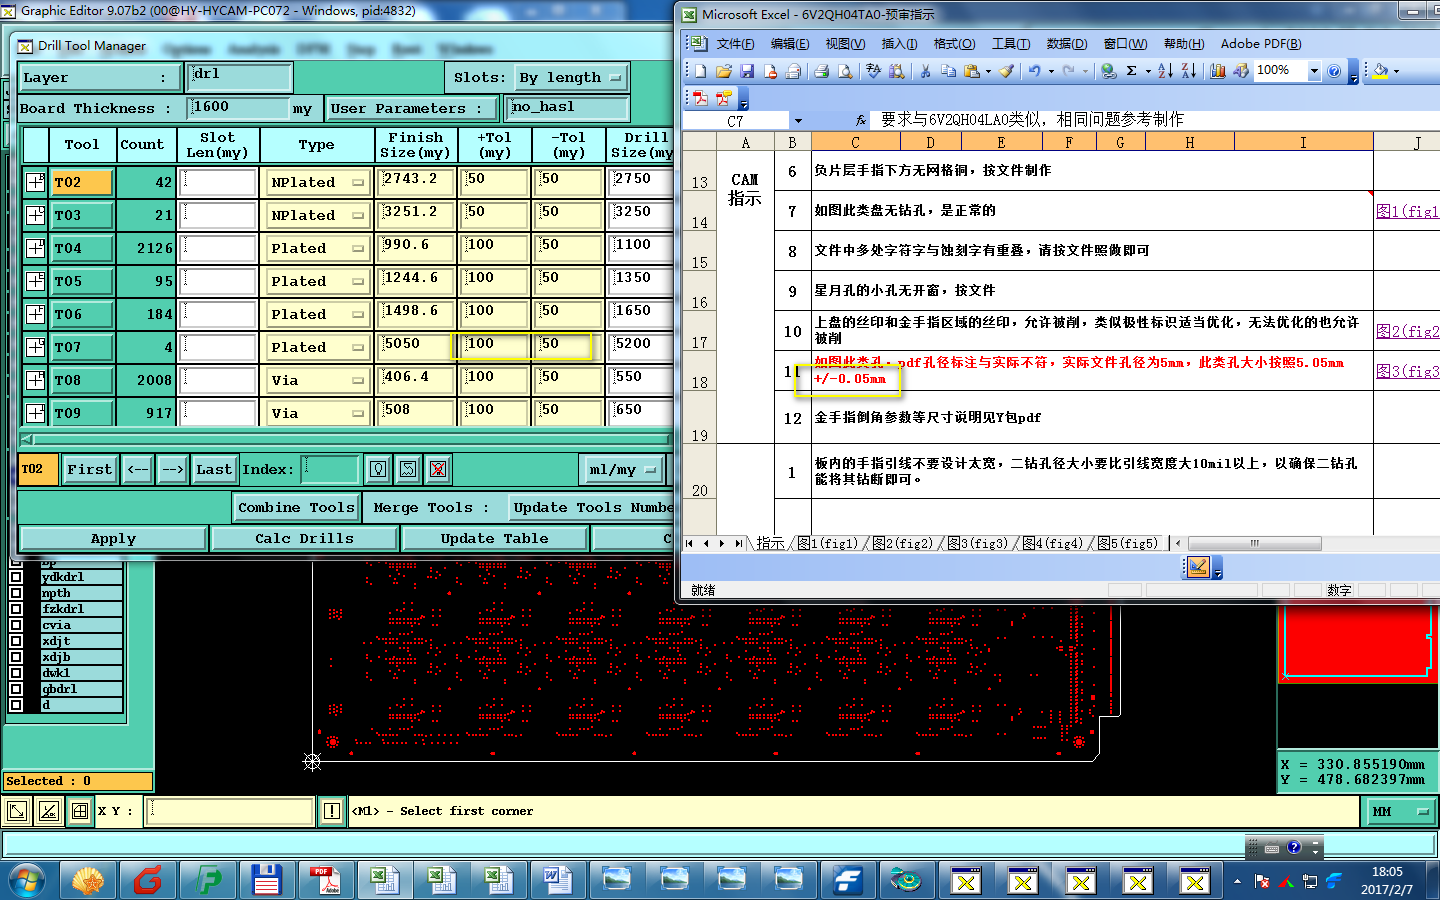Expand the plus box for tool T07

pyautogui.click(x=36, y=347)
